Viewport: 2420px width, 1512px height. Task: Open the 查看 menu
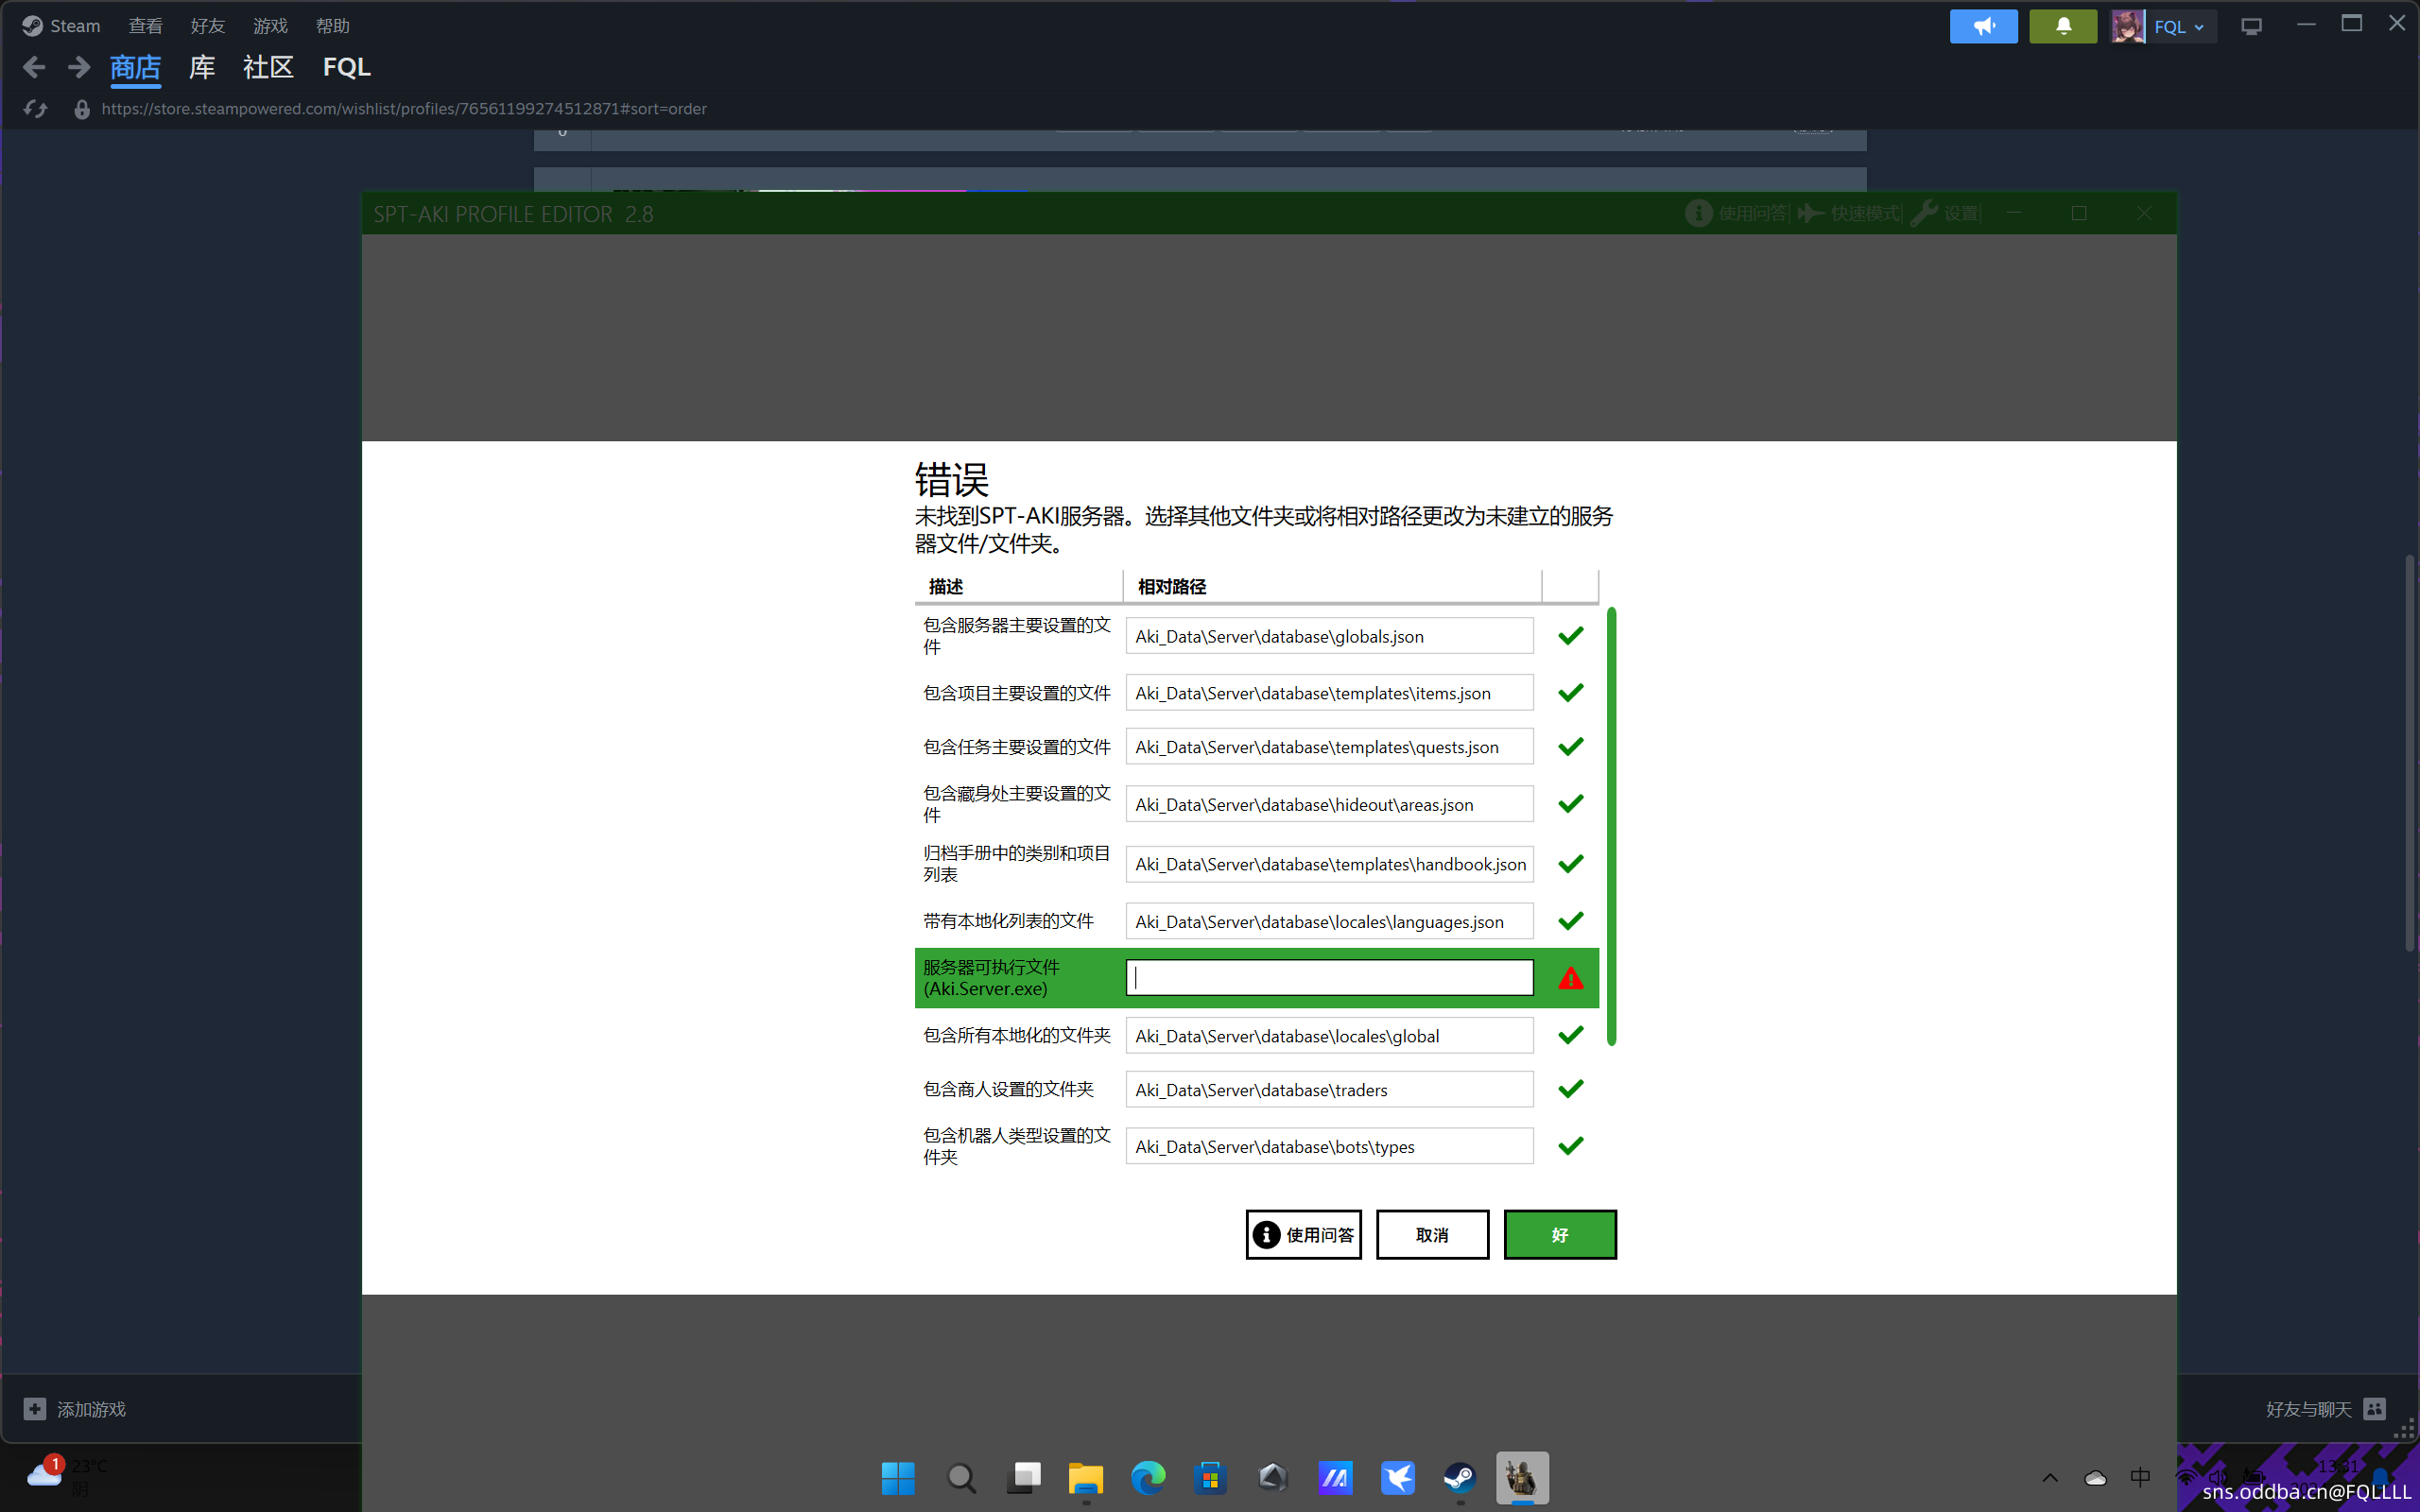(x=145, y=26)
